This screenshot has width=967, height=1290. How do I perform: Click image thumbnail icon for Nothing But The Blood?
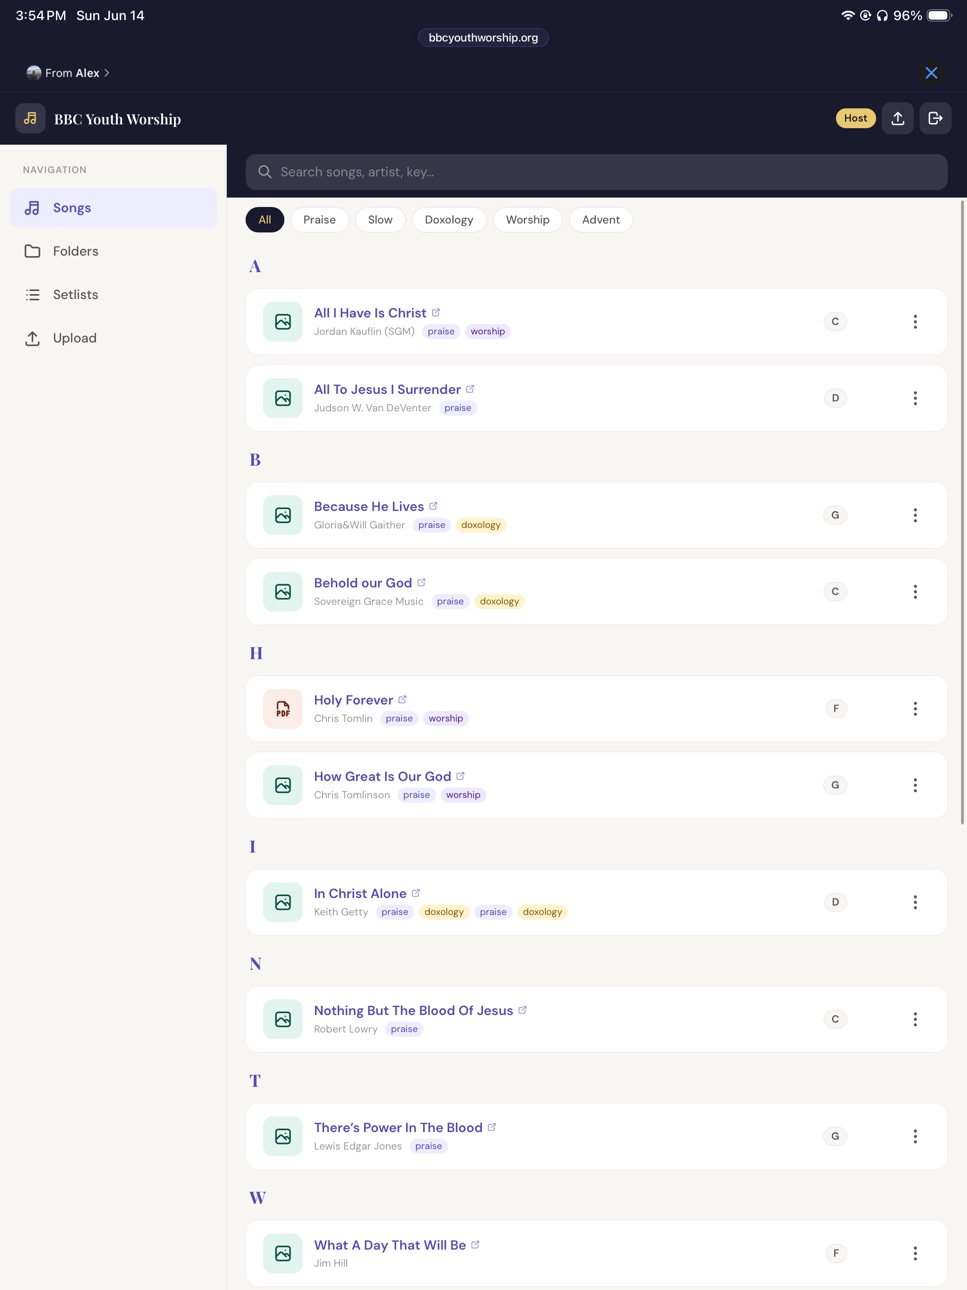283,1019
